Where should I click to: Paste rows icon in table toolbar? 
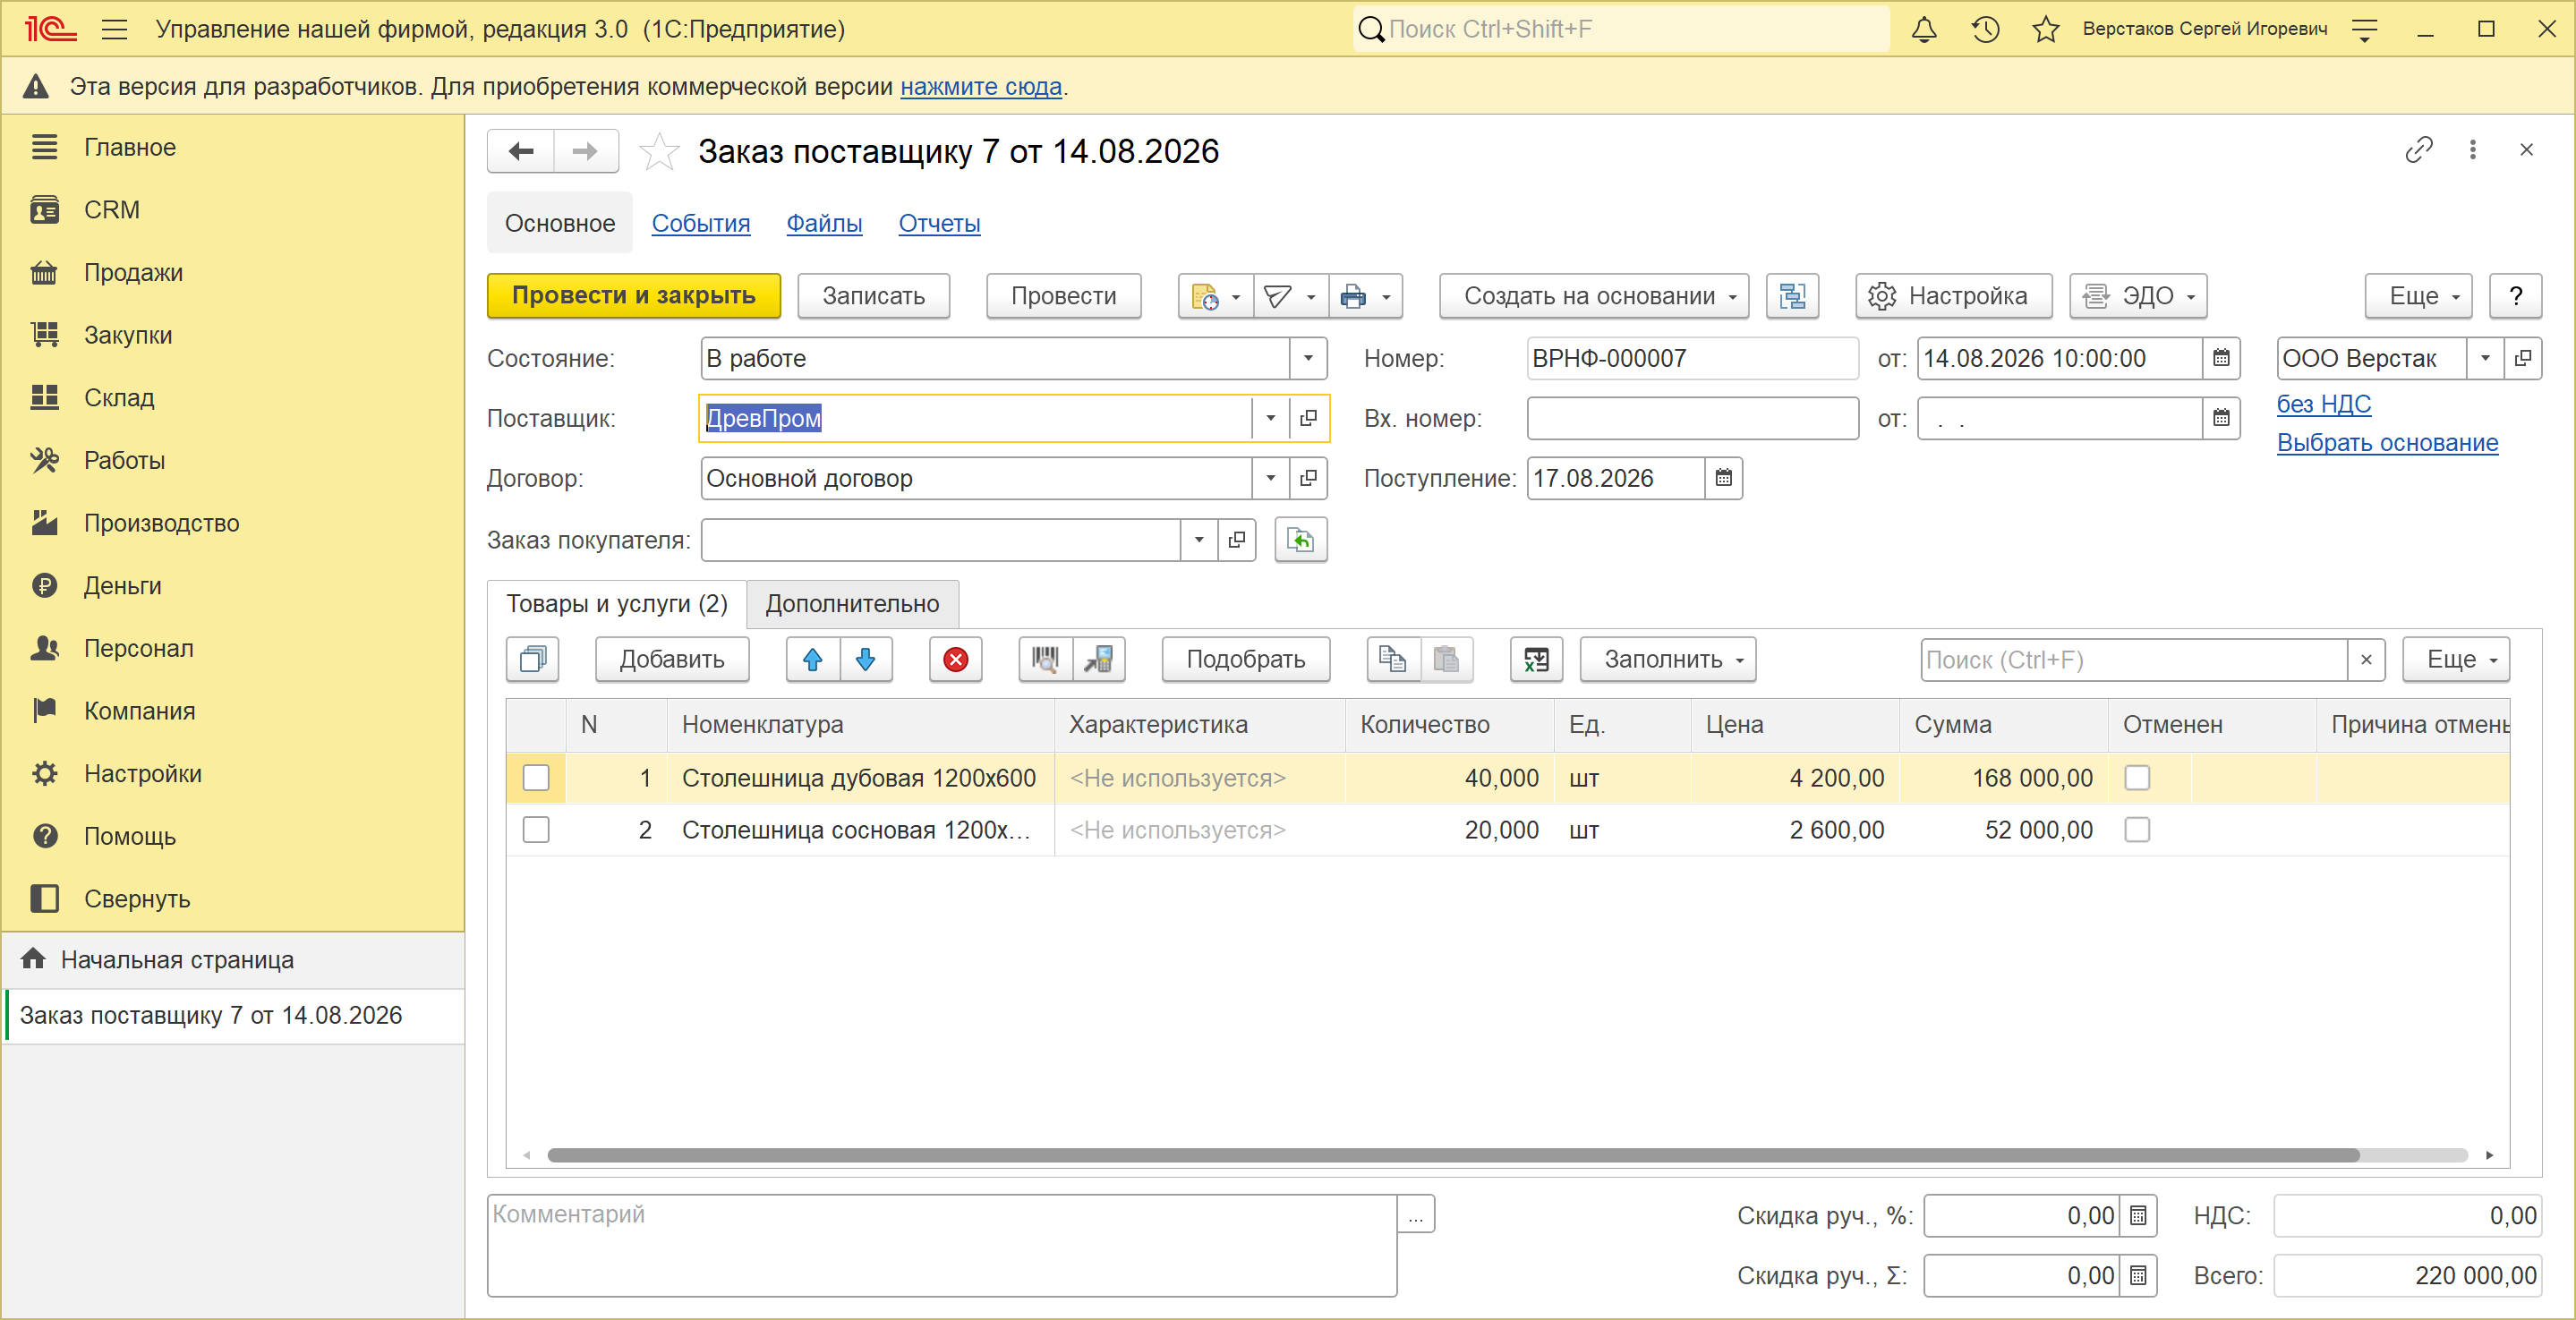1446,659
